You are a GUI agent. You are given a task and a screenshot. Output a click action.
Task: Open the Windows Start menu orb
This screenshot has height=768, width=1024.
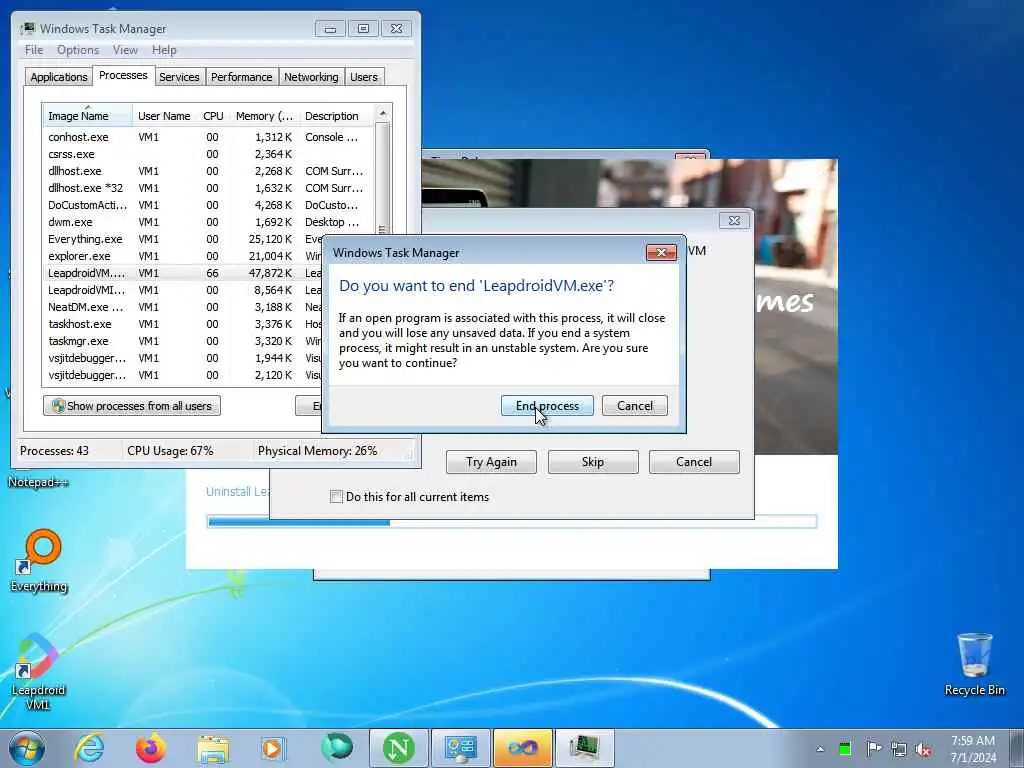coord(27,748)
